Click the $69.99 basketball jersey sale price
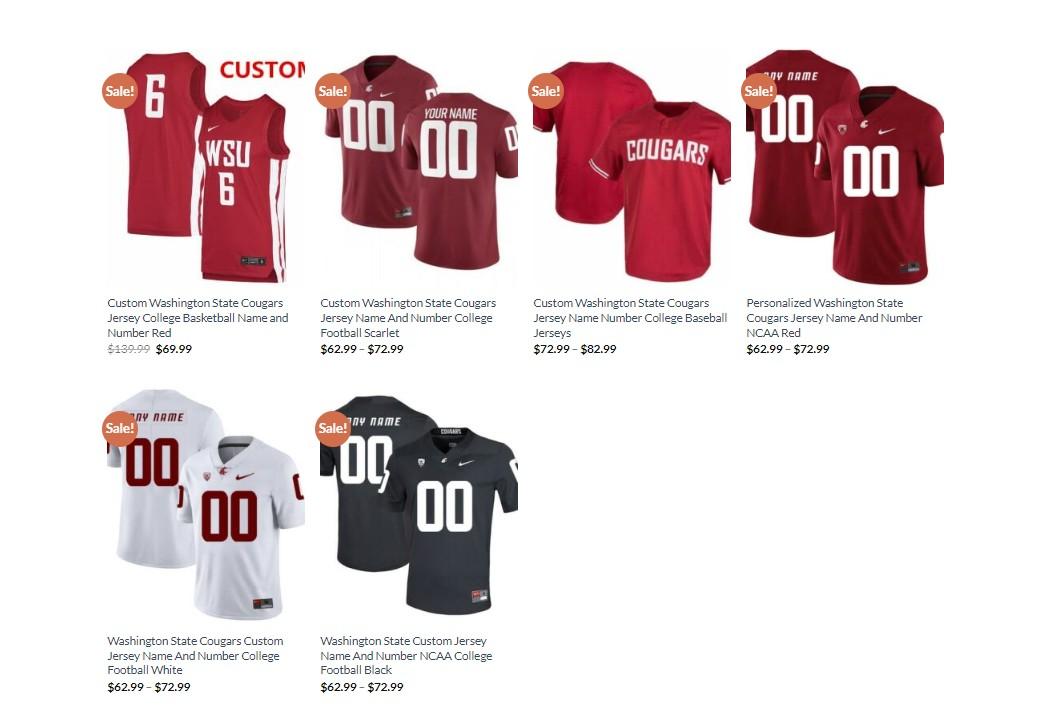 tap(173, 349)
